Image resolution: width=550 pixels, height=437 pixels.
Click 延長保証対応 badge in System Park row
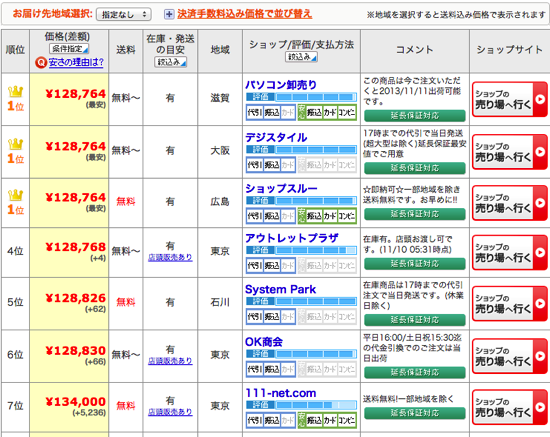[x=415, y=320]
